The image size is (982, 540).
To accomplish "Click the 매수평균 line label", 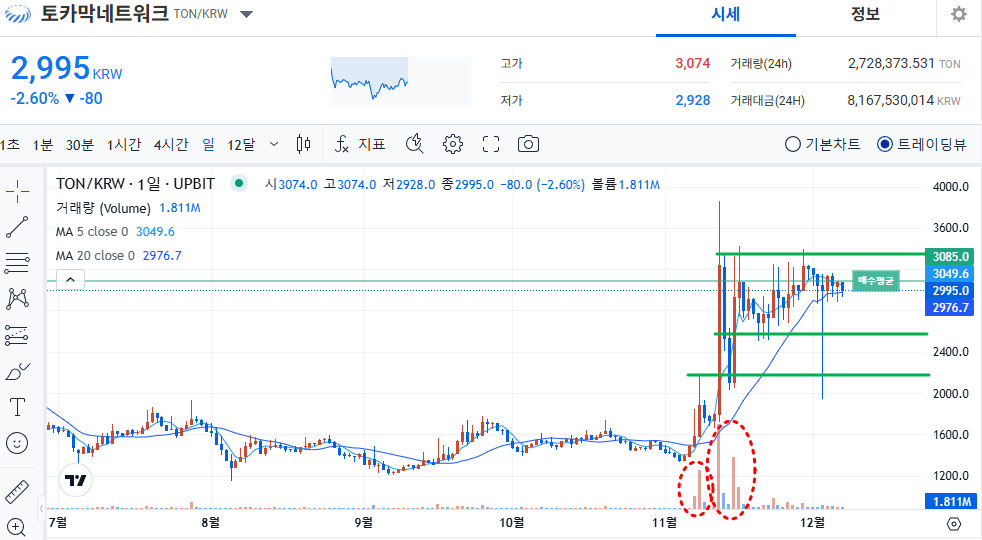I will (x=876, y=281).
